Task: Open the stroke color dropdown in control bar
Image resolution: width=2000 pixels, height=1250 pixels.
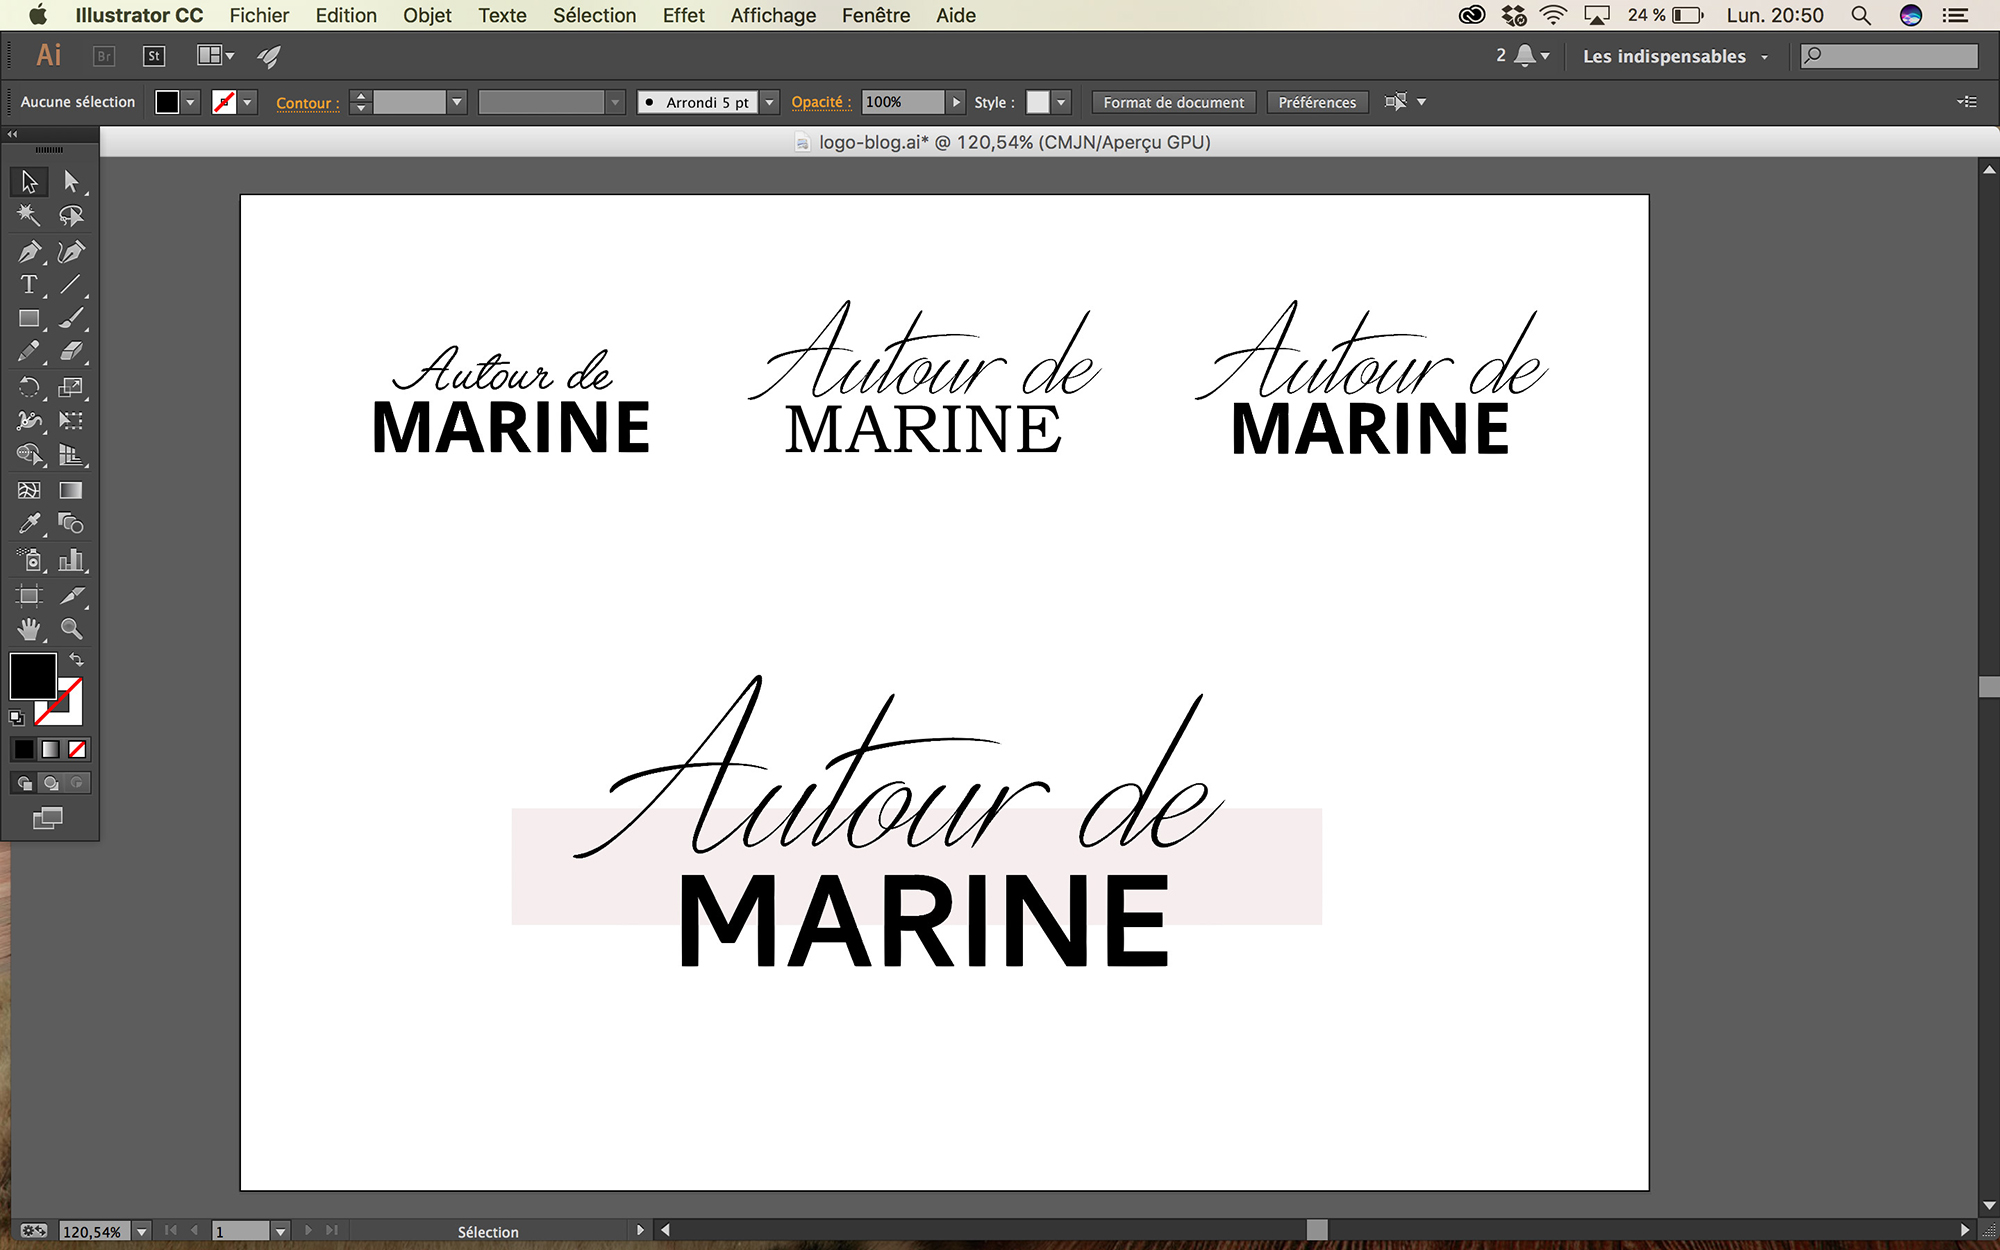Action: point(248,102)
